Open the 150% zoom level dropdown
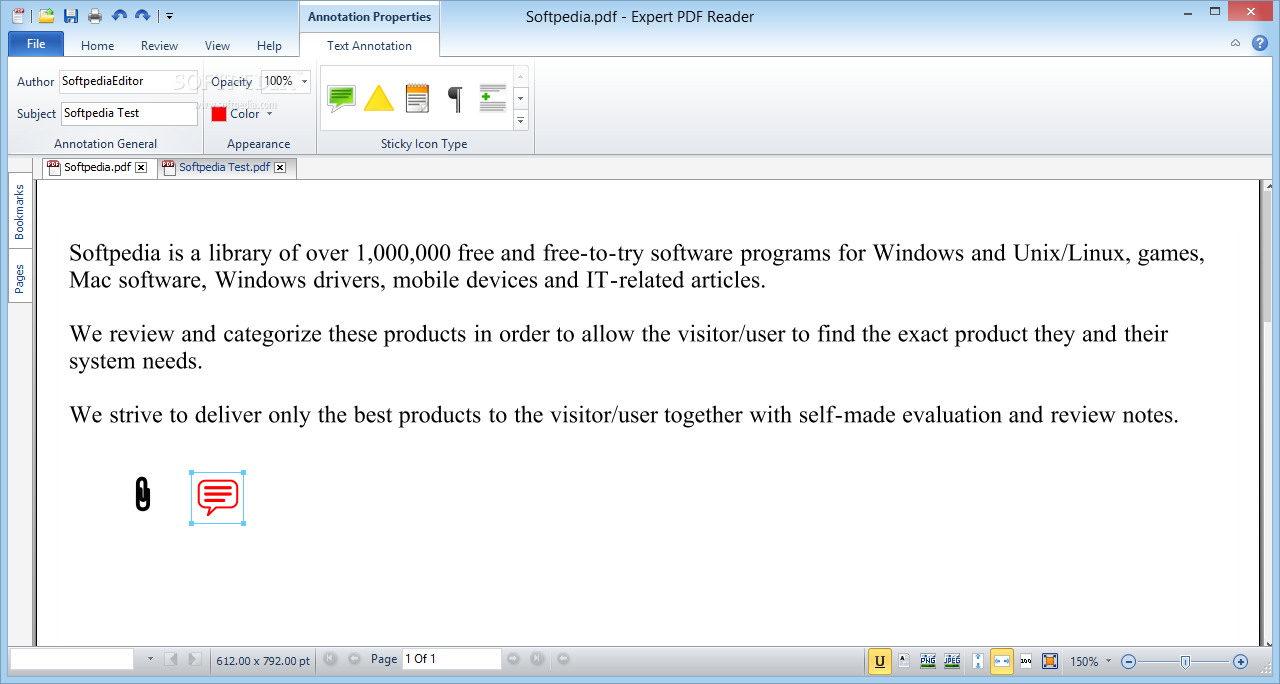Viewport: 1280px width, 684px height. tap(1108, 661)
